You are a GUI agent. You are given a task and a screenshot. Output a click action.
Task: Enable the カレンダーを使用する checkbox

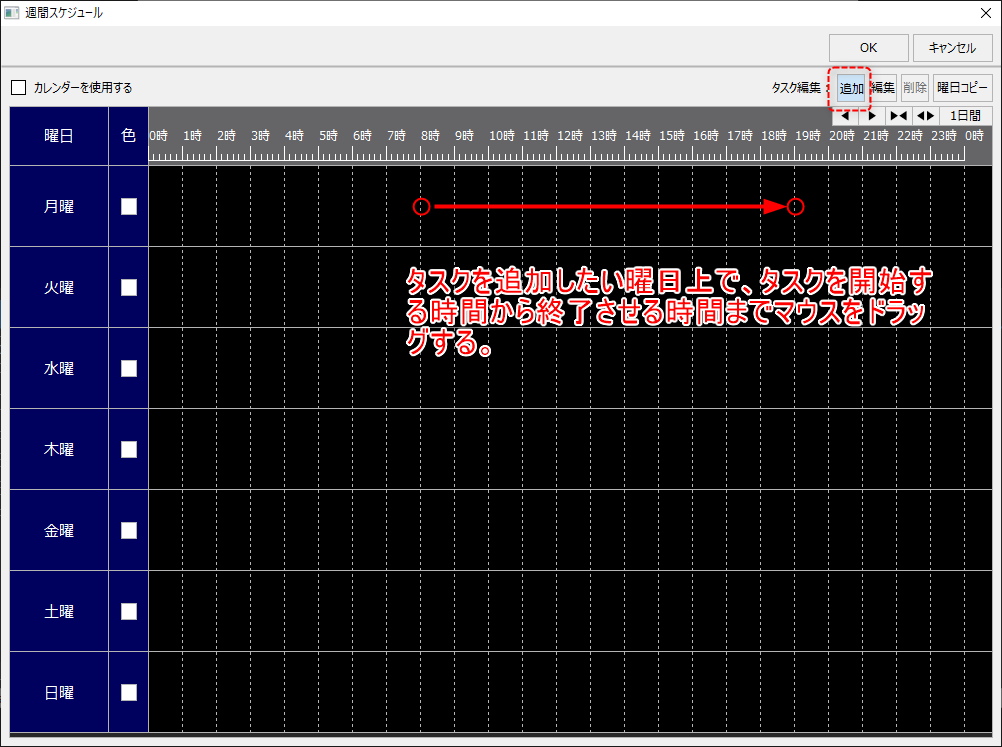point(18,87)
